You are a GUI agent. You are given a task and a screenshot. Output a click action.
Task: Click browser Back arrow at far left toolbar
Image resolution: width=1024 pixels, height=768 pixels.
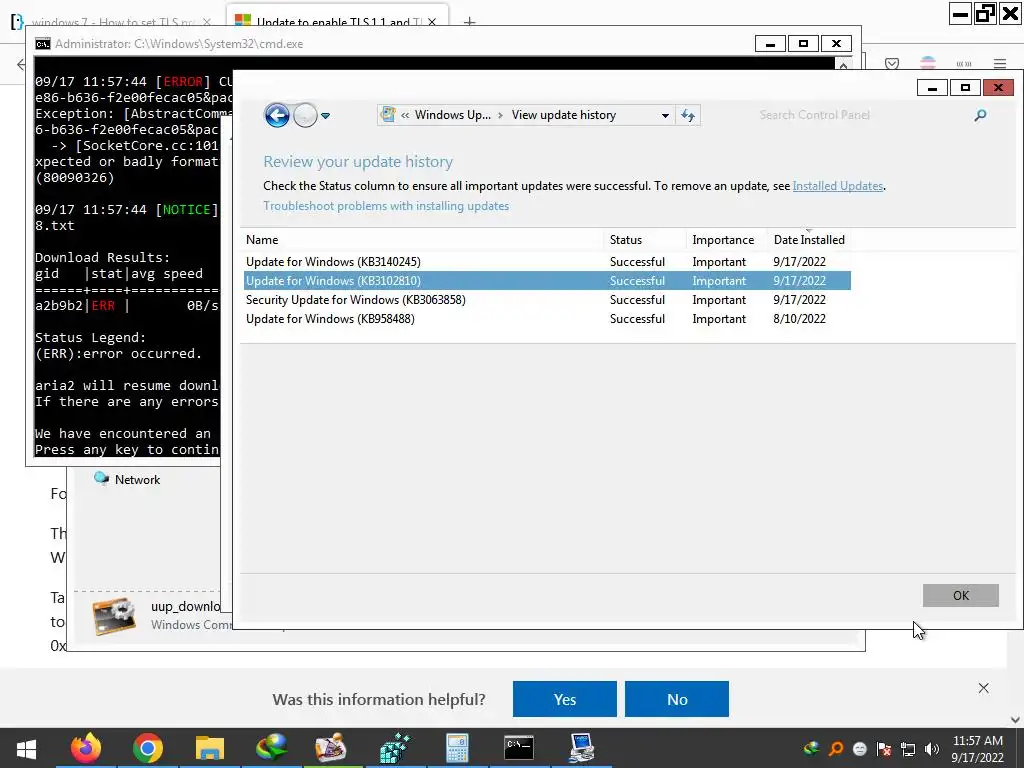(22, 64)
